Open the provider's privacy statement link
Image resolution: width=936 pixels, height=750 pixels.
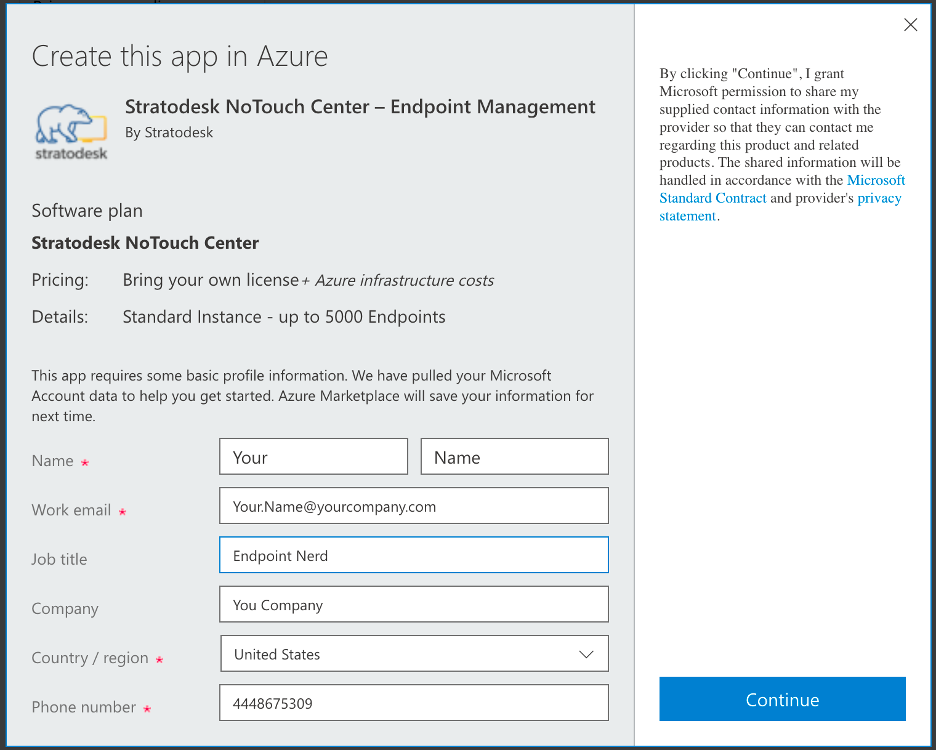click(x=780, y=207)
